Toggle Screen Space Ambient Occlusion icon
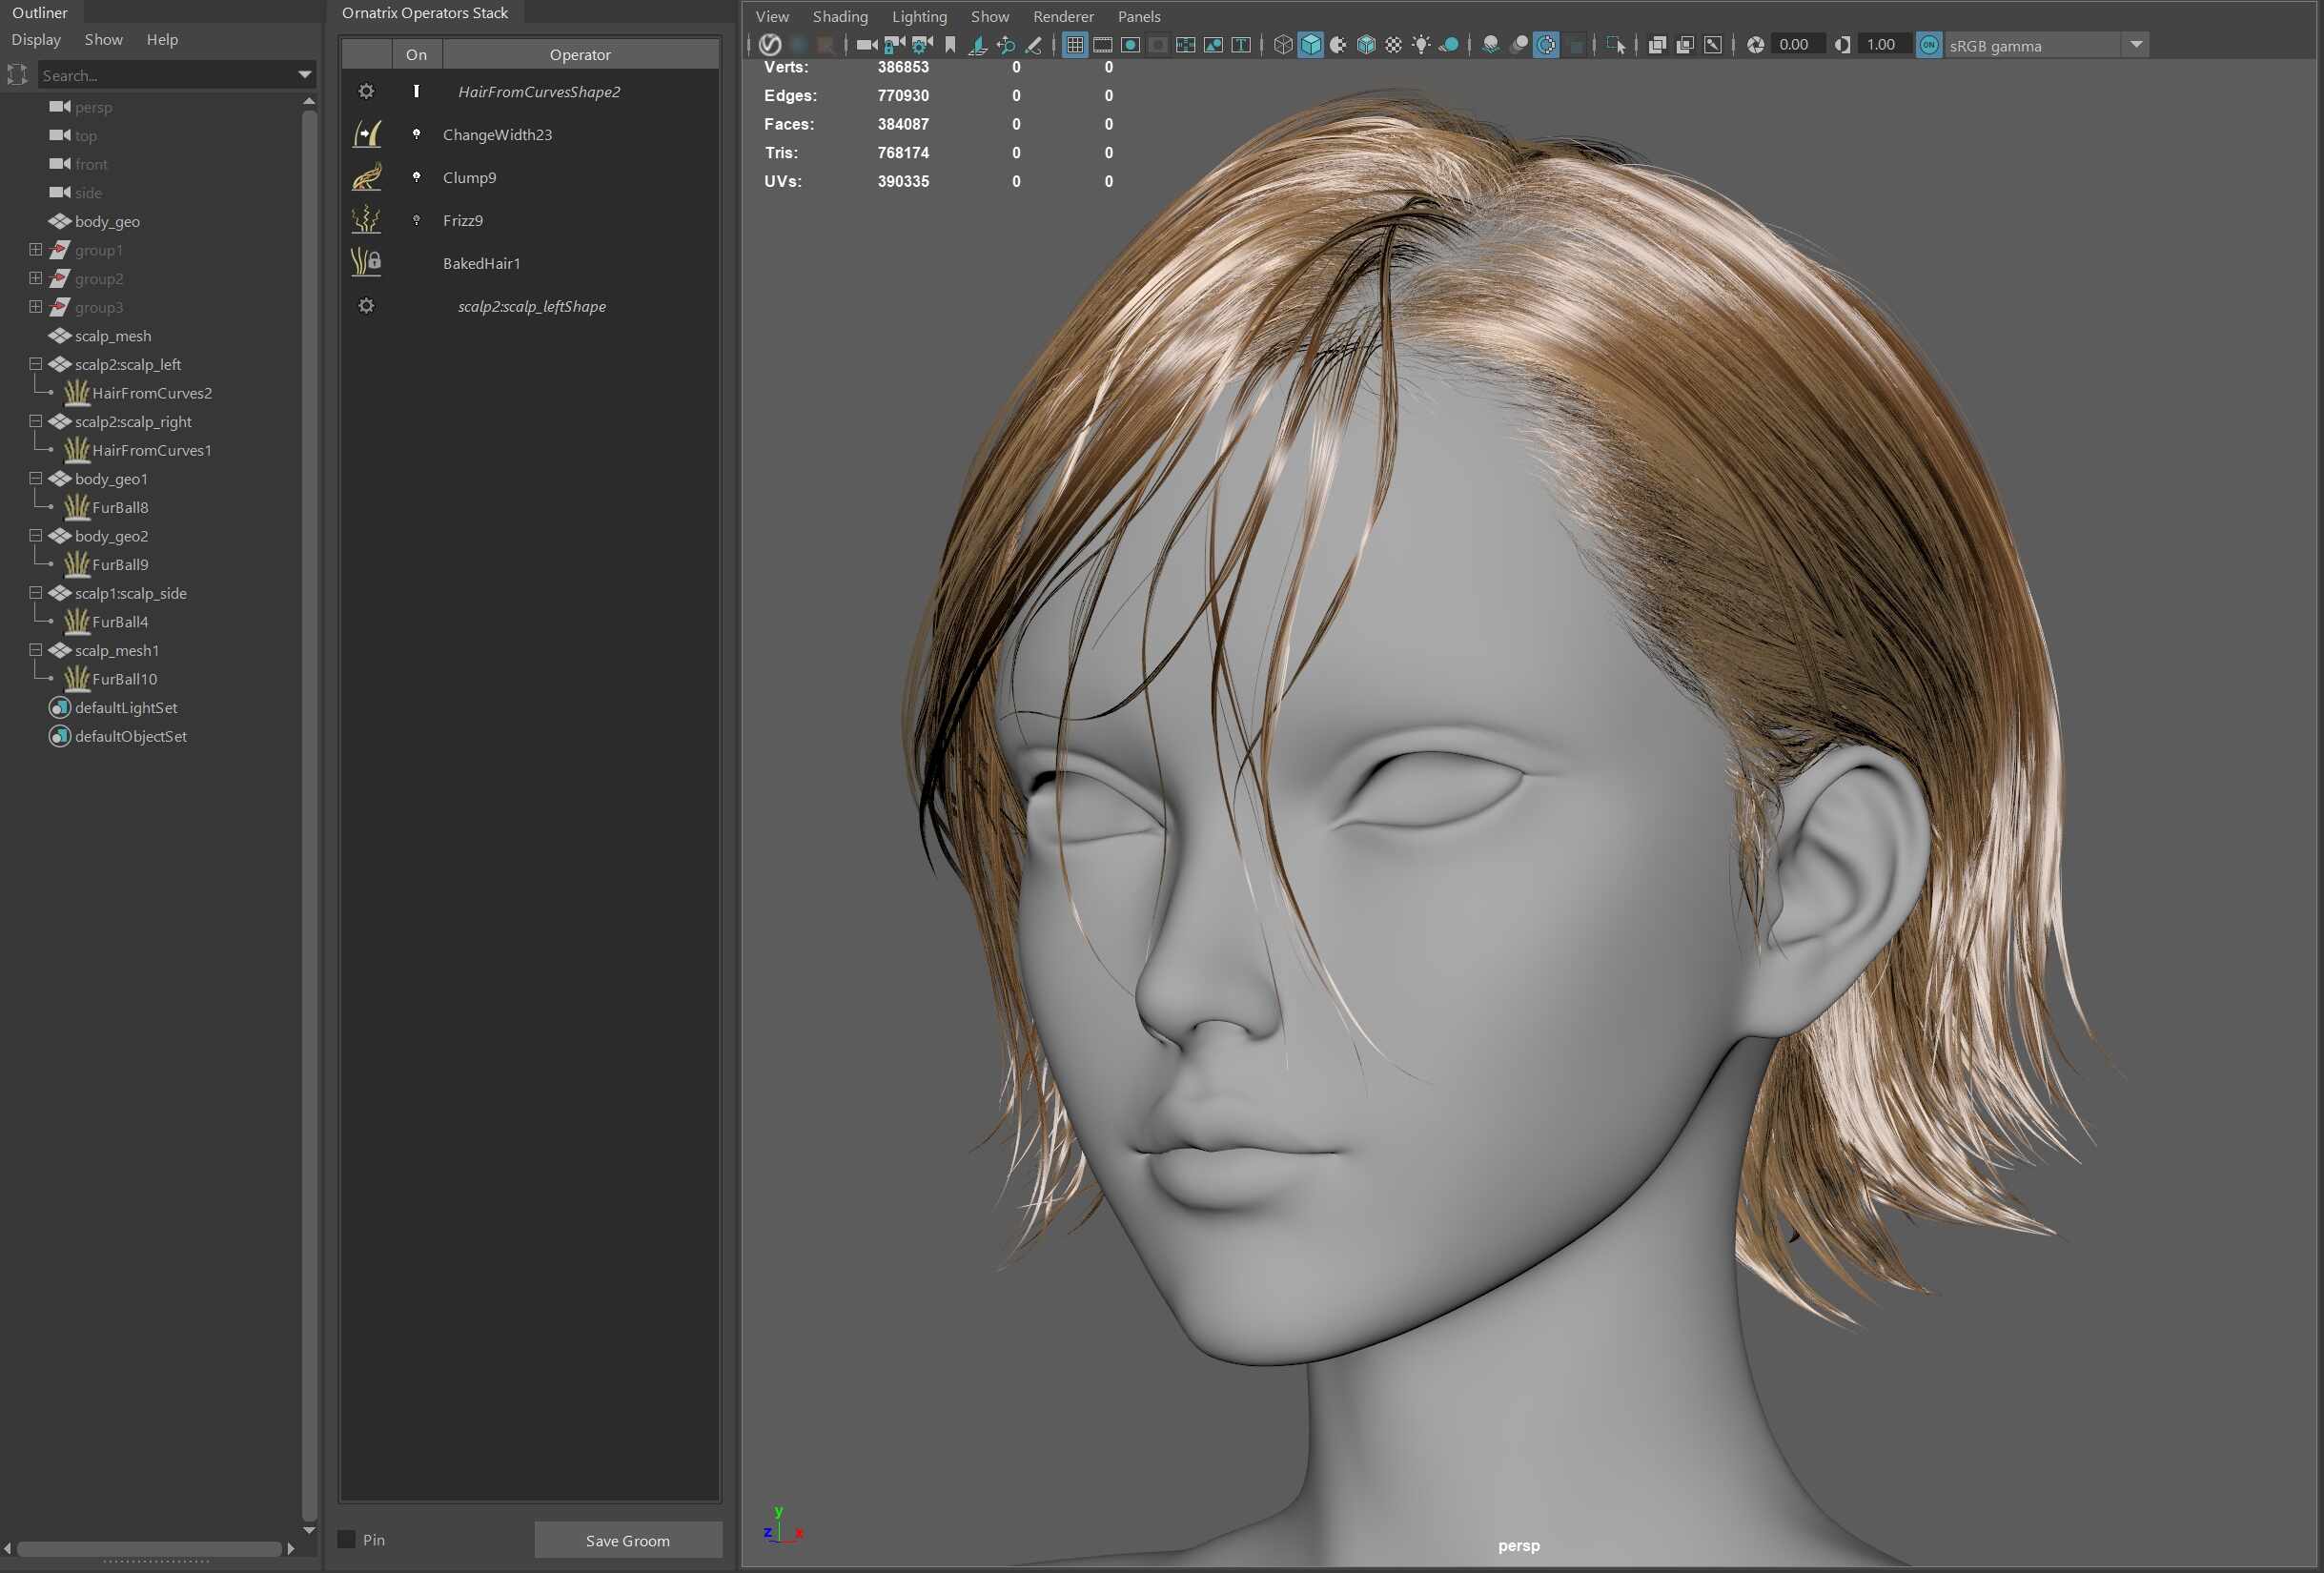Image resolution: width=2324 pixels, height=1573 pixels. (x=1490, y=45)
